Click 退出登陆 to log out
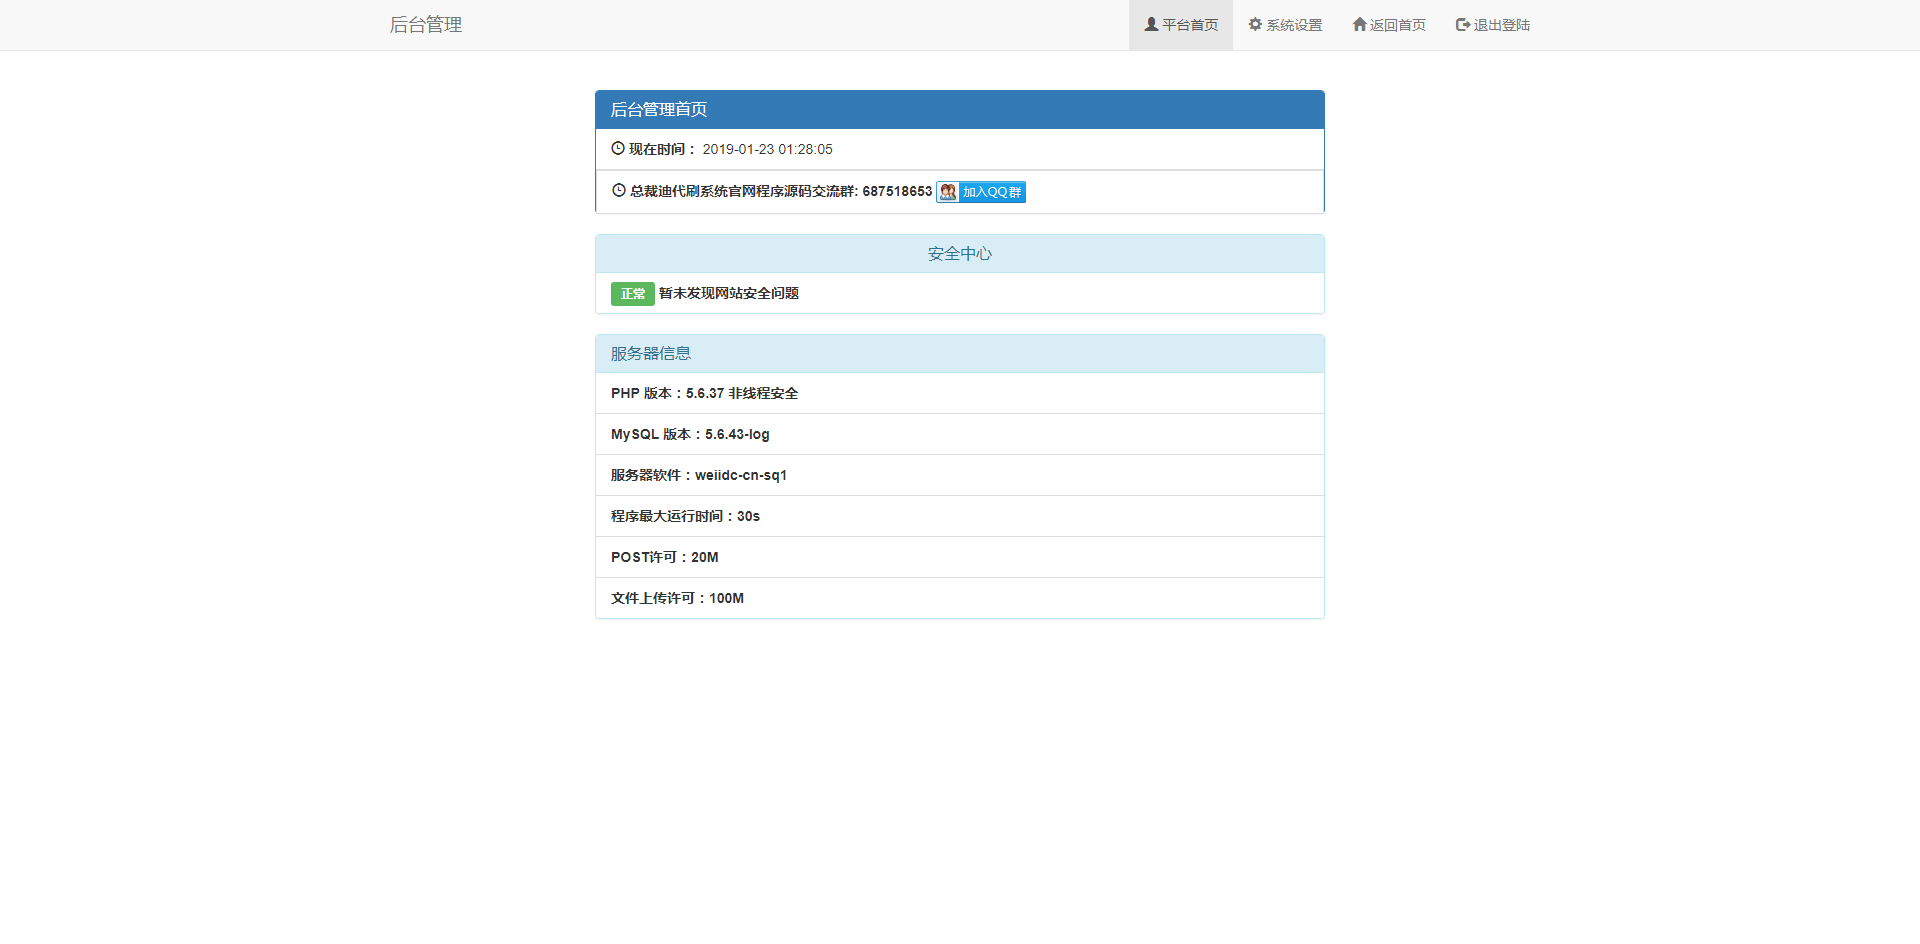1920x944 pixels. 1493,25
